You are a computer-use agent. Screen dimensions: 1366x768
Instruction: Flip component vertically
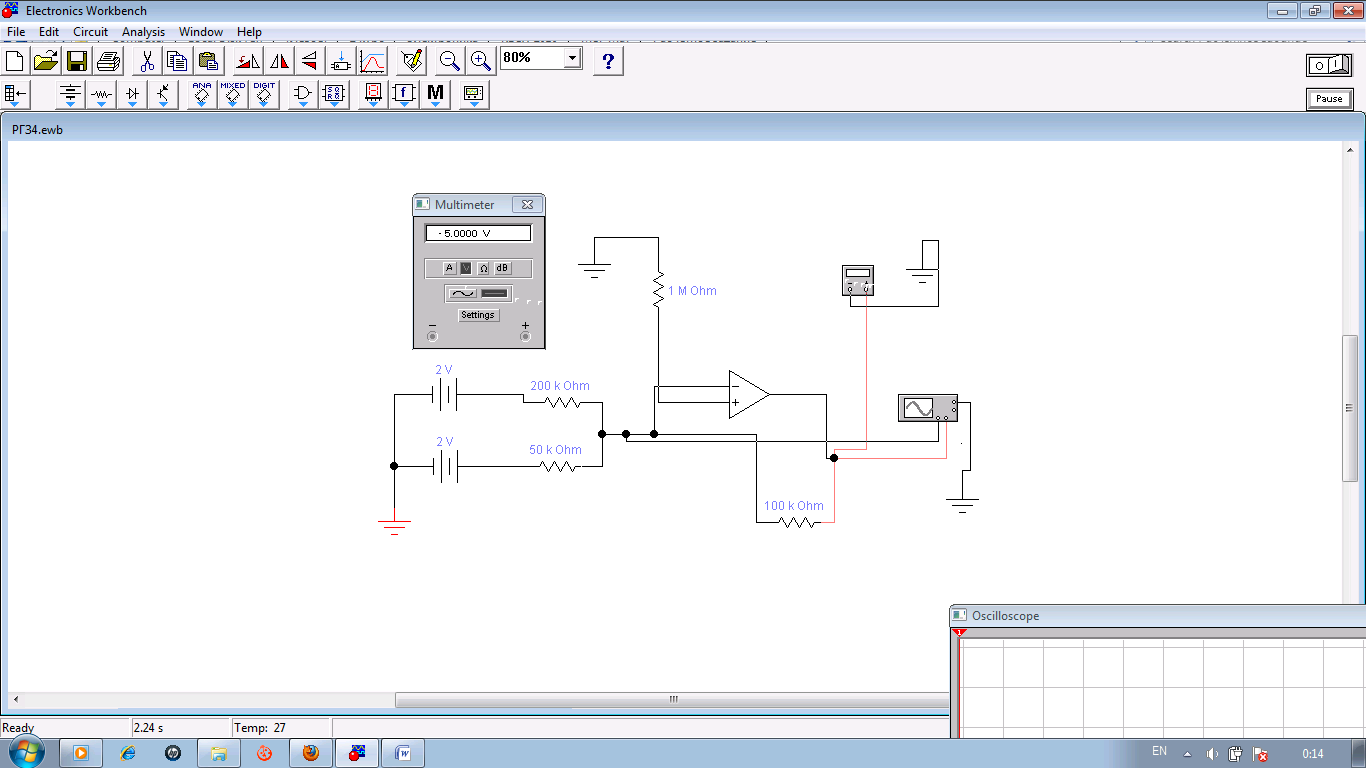click(309, 61)
